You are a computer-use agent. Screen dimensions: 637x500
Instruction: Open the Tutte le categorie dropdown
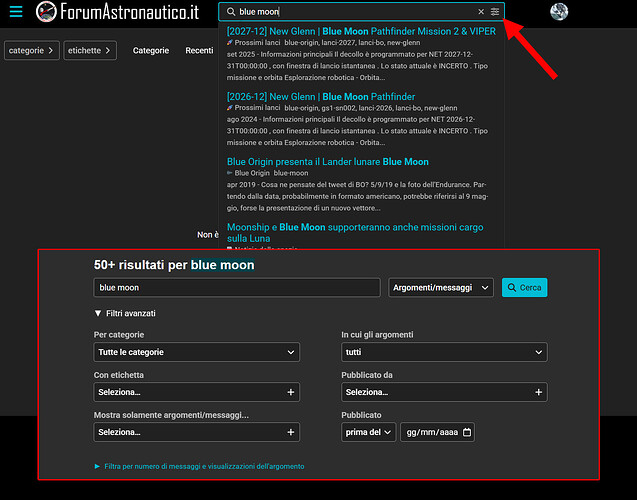(196, 352)
